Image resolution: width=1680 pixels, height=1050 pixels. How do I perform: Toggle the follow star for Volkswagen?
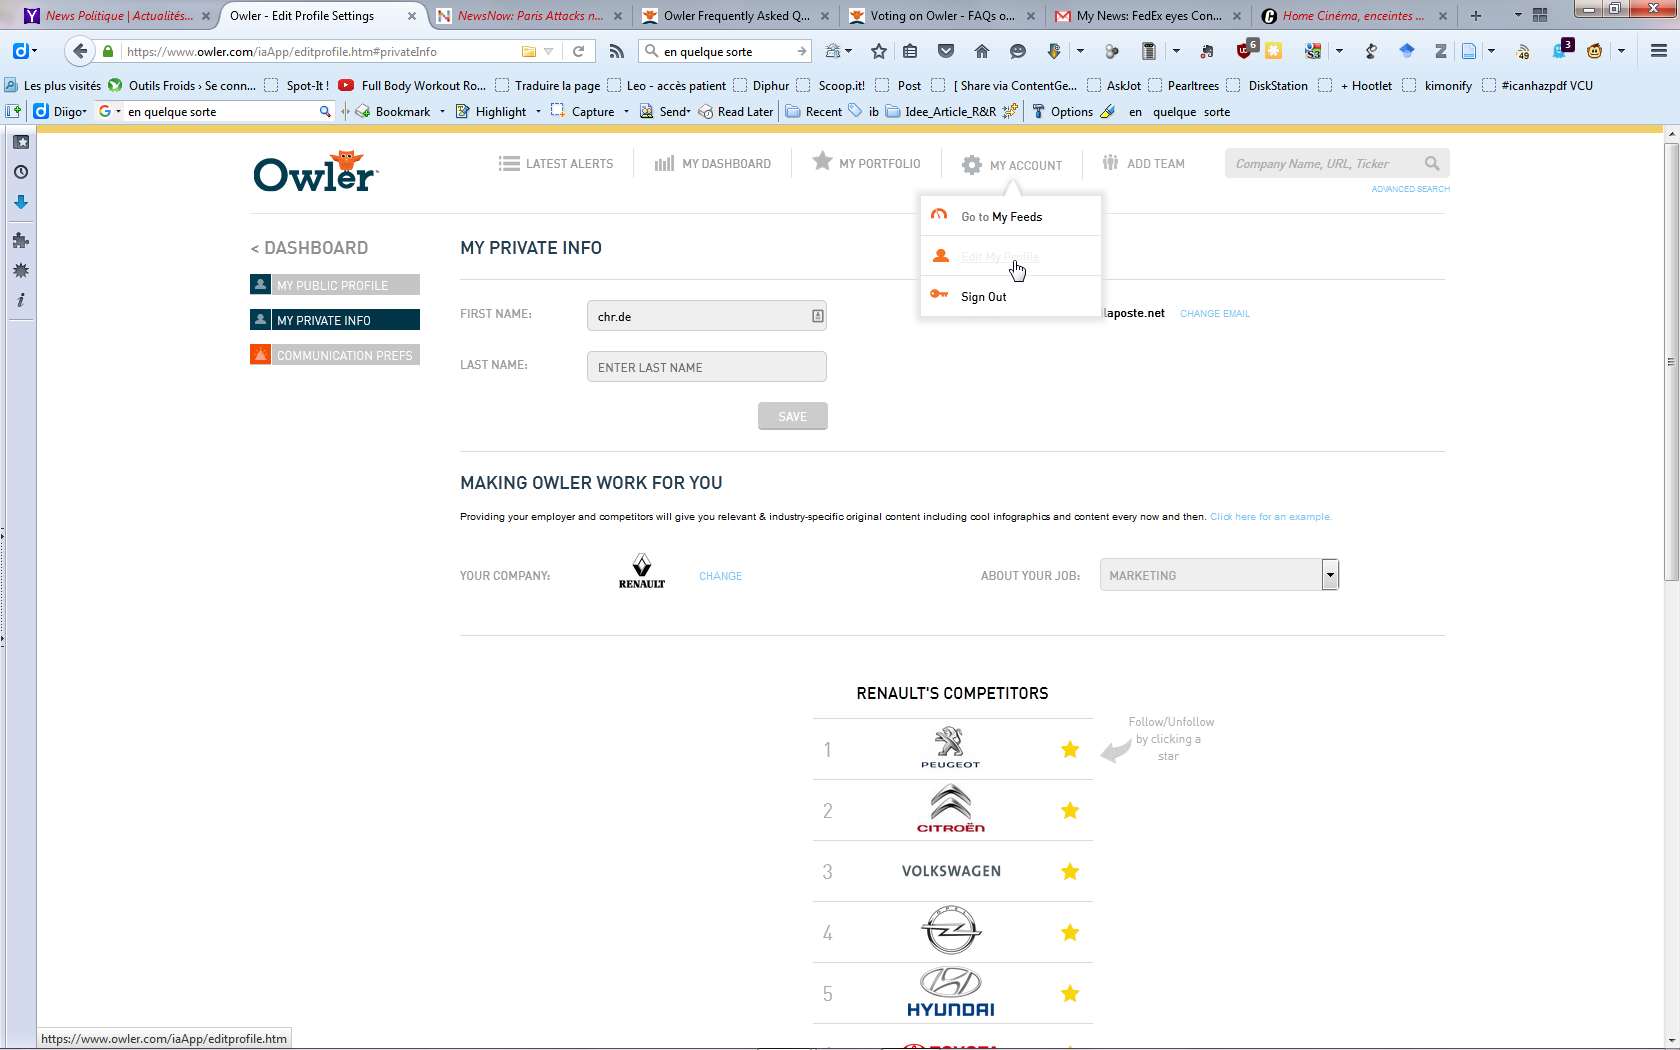[x=1070, y=871]
